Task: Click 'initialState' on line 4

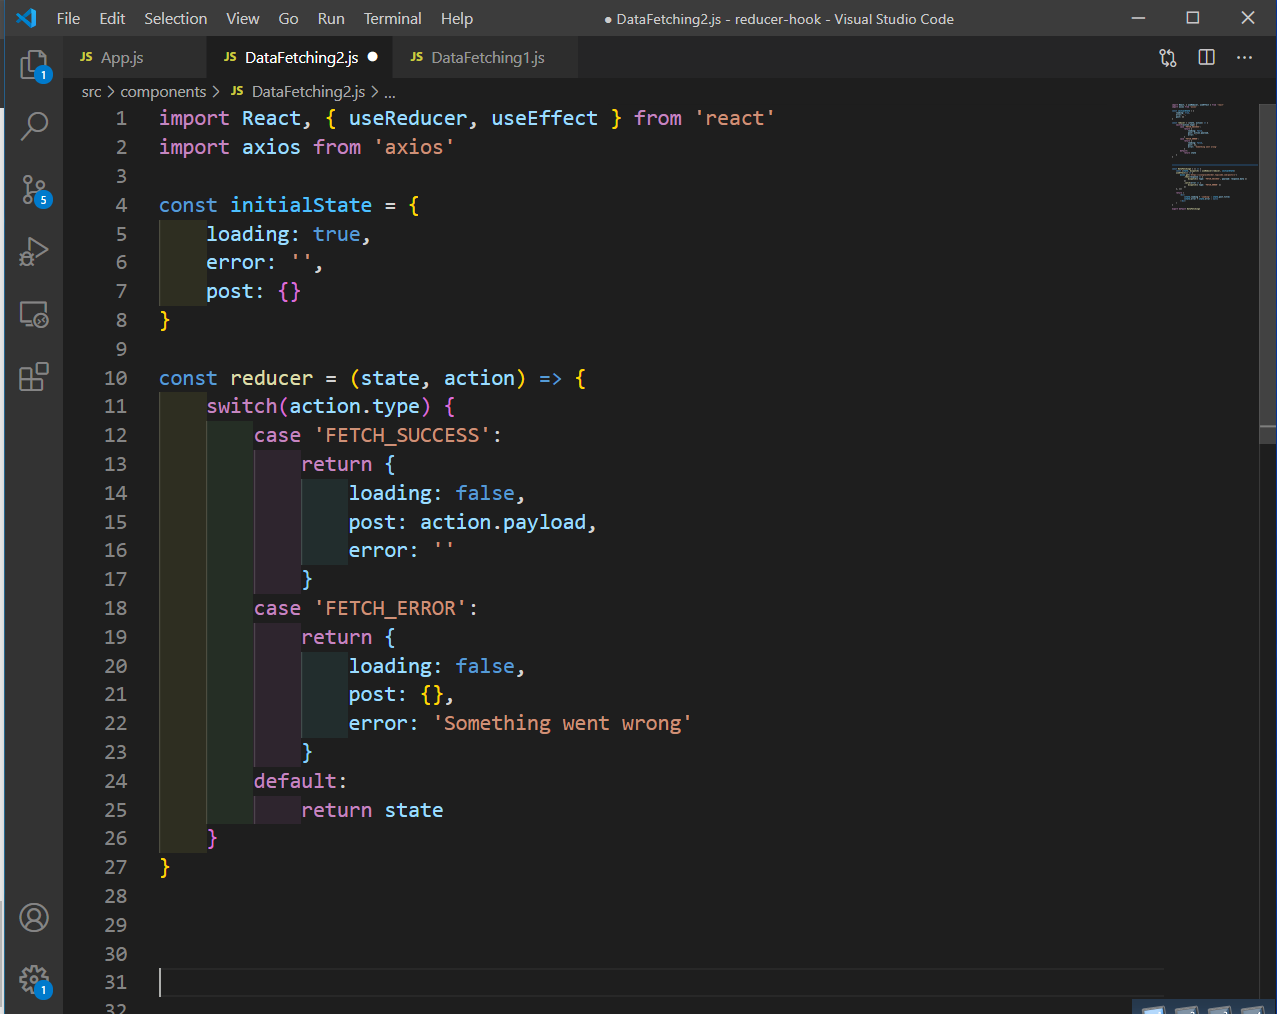Action: click(x=301, y=205)
